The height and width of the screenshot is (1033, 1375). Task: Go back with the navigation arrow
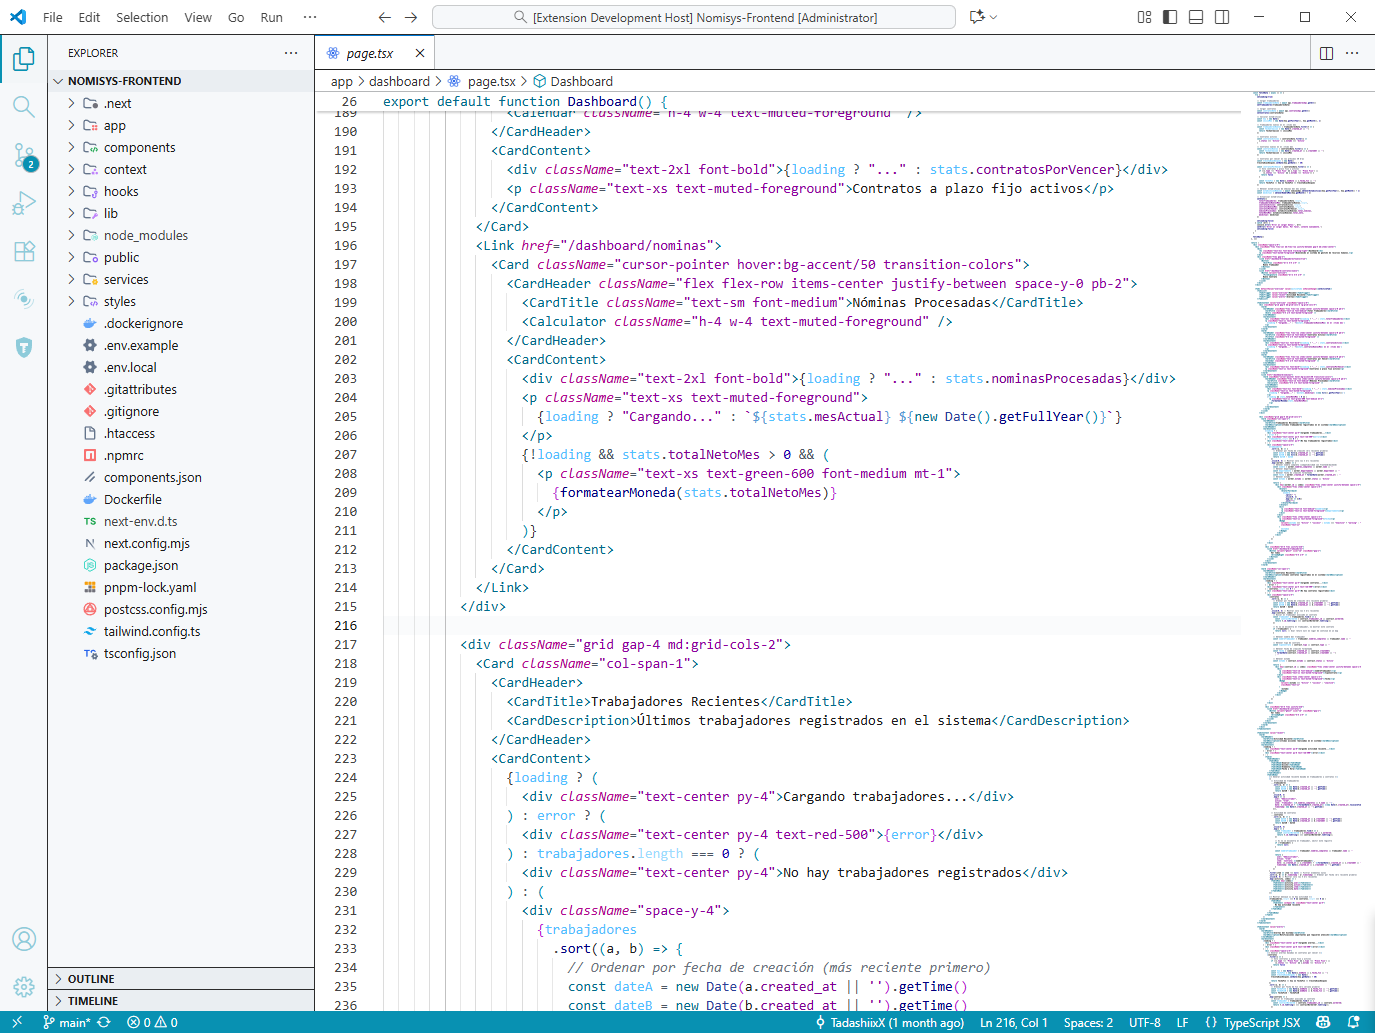[x=385, y=17]
